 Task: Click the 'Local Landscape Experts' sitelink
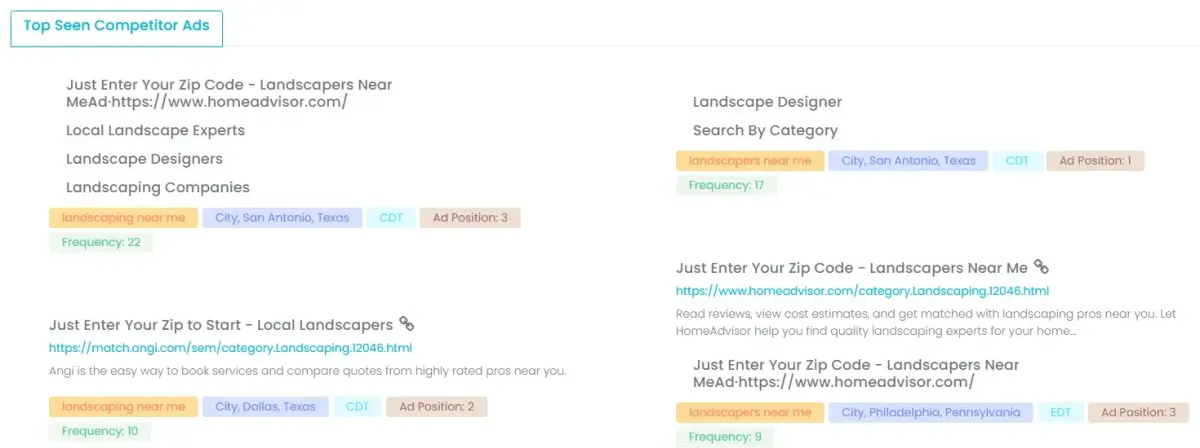click(155, 130)
